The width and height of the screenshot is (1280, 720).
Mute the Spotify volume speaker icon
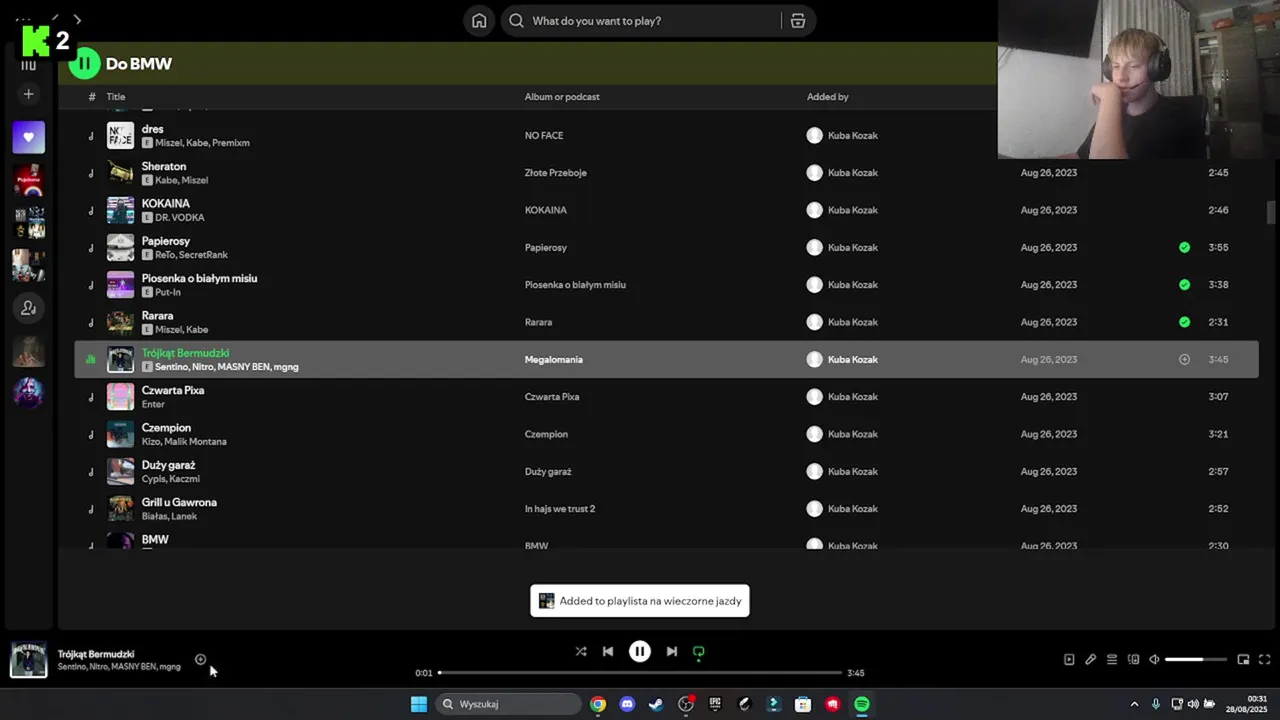pyautogui.click(x=1154, y=660)
